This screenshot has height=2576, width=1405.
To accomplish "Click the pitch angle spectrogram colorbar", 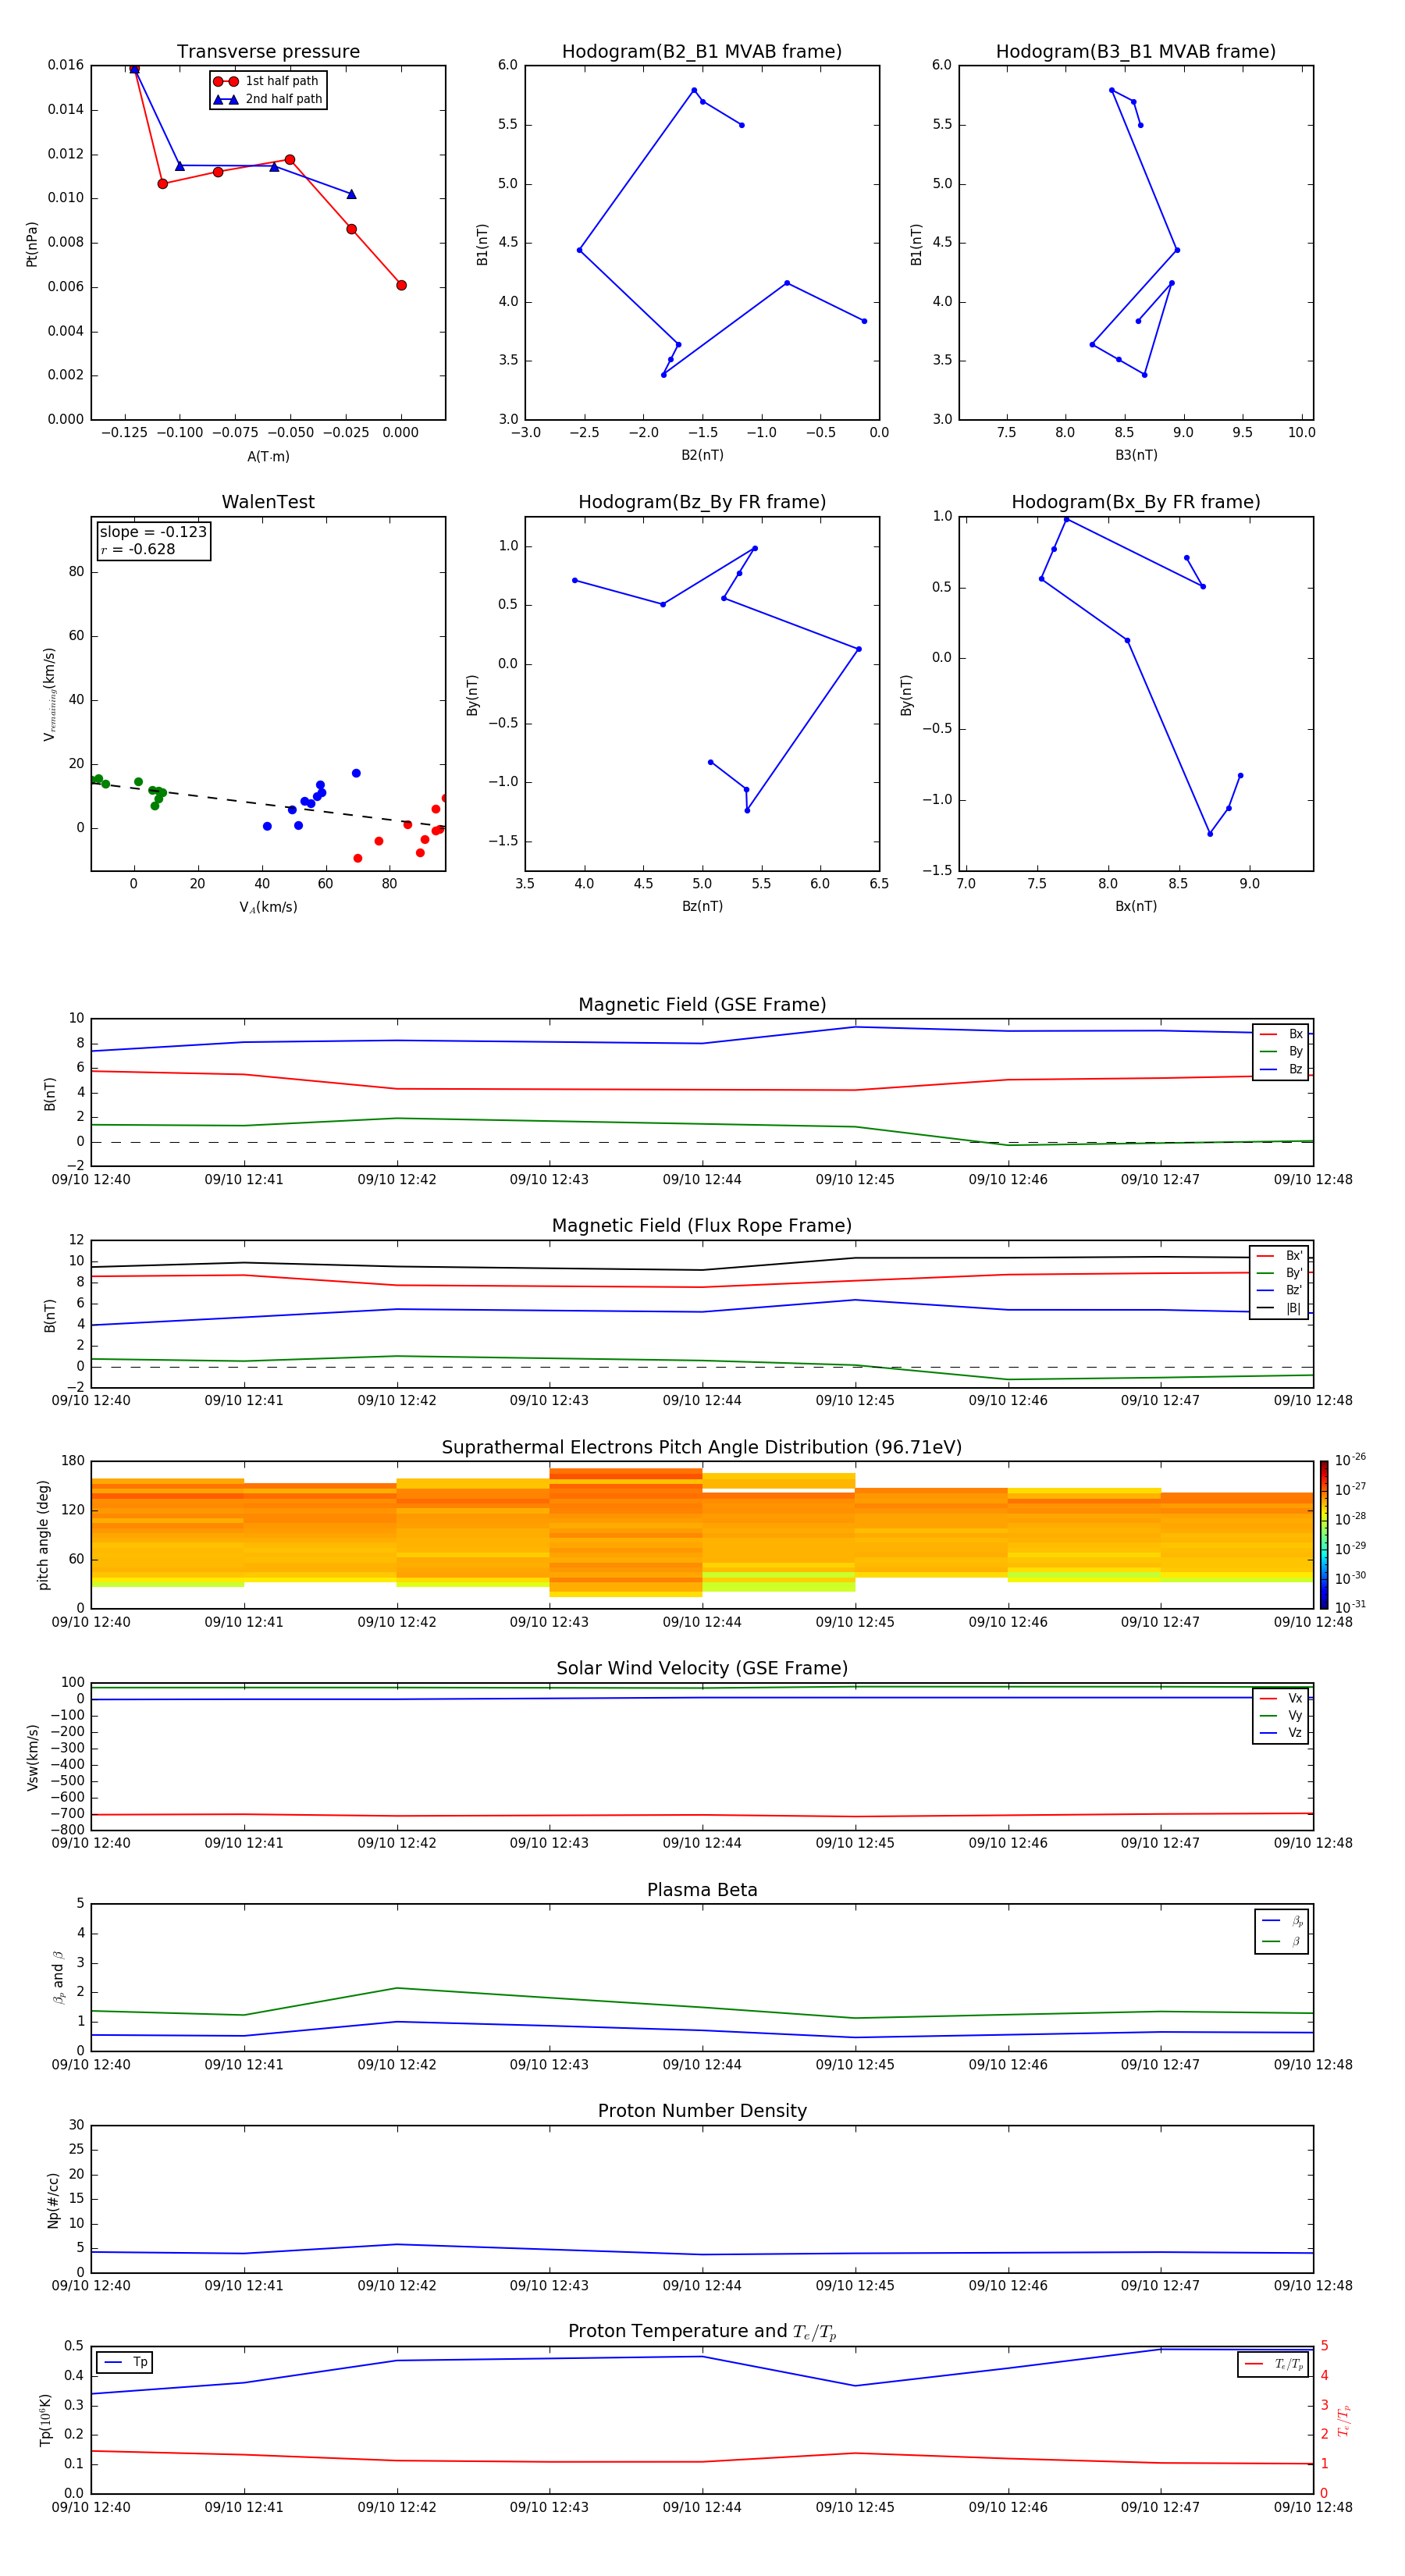I will [1324, 1534].
